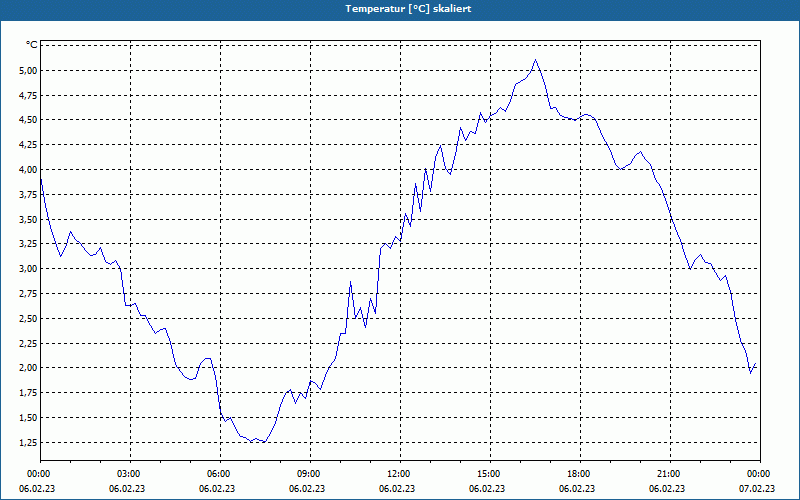Click the 15:00 time label
This screenshot has width=800, height=500.
coord(488,473)
